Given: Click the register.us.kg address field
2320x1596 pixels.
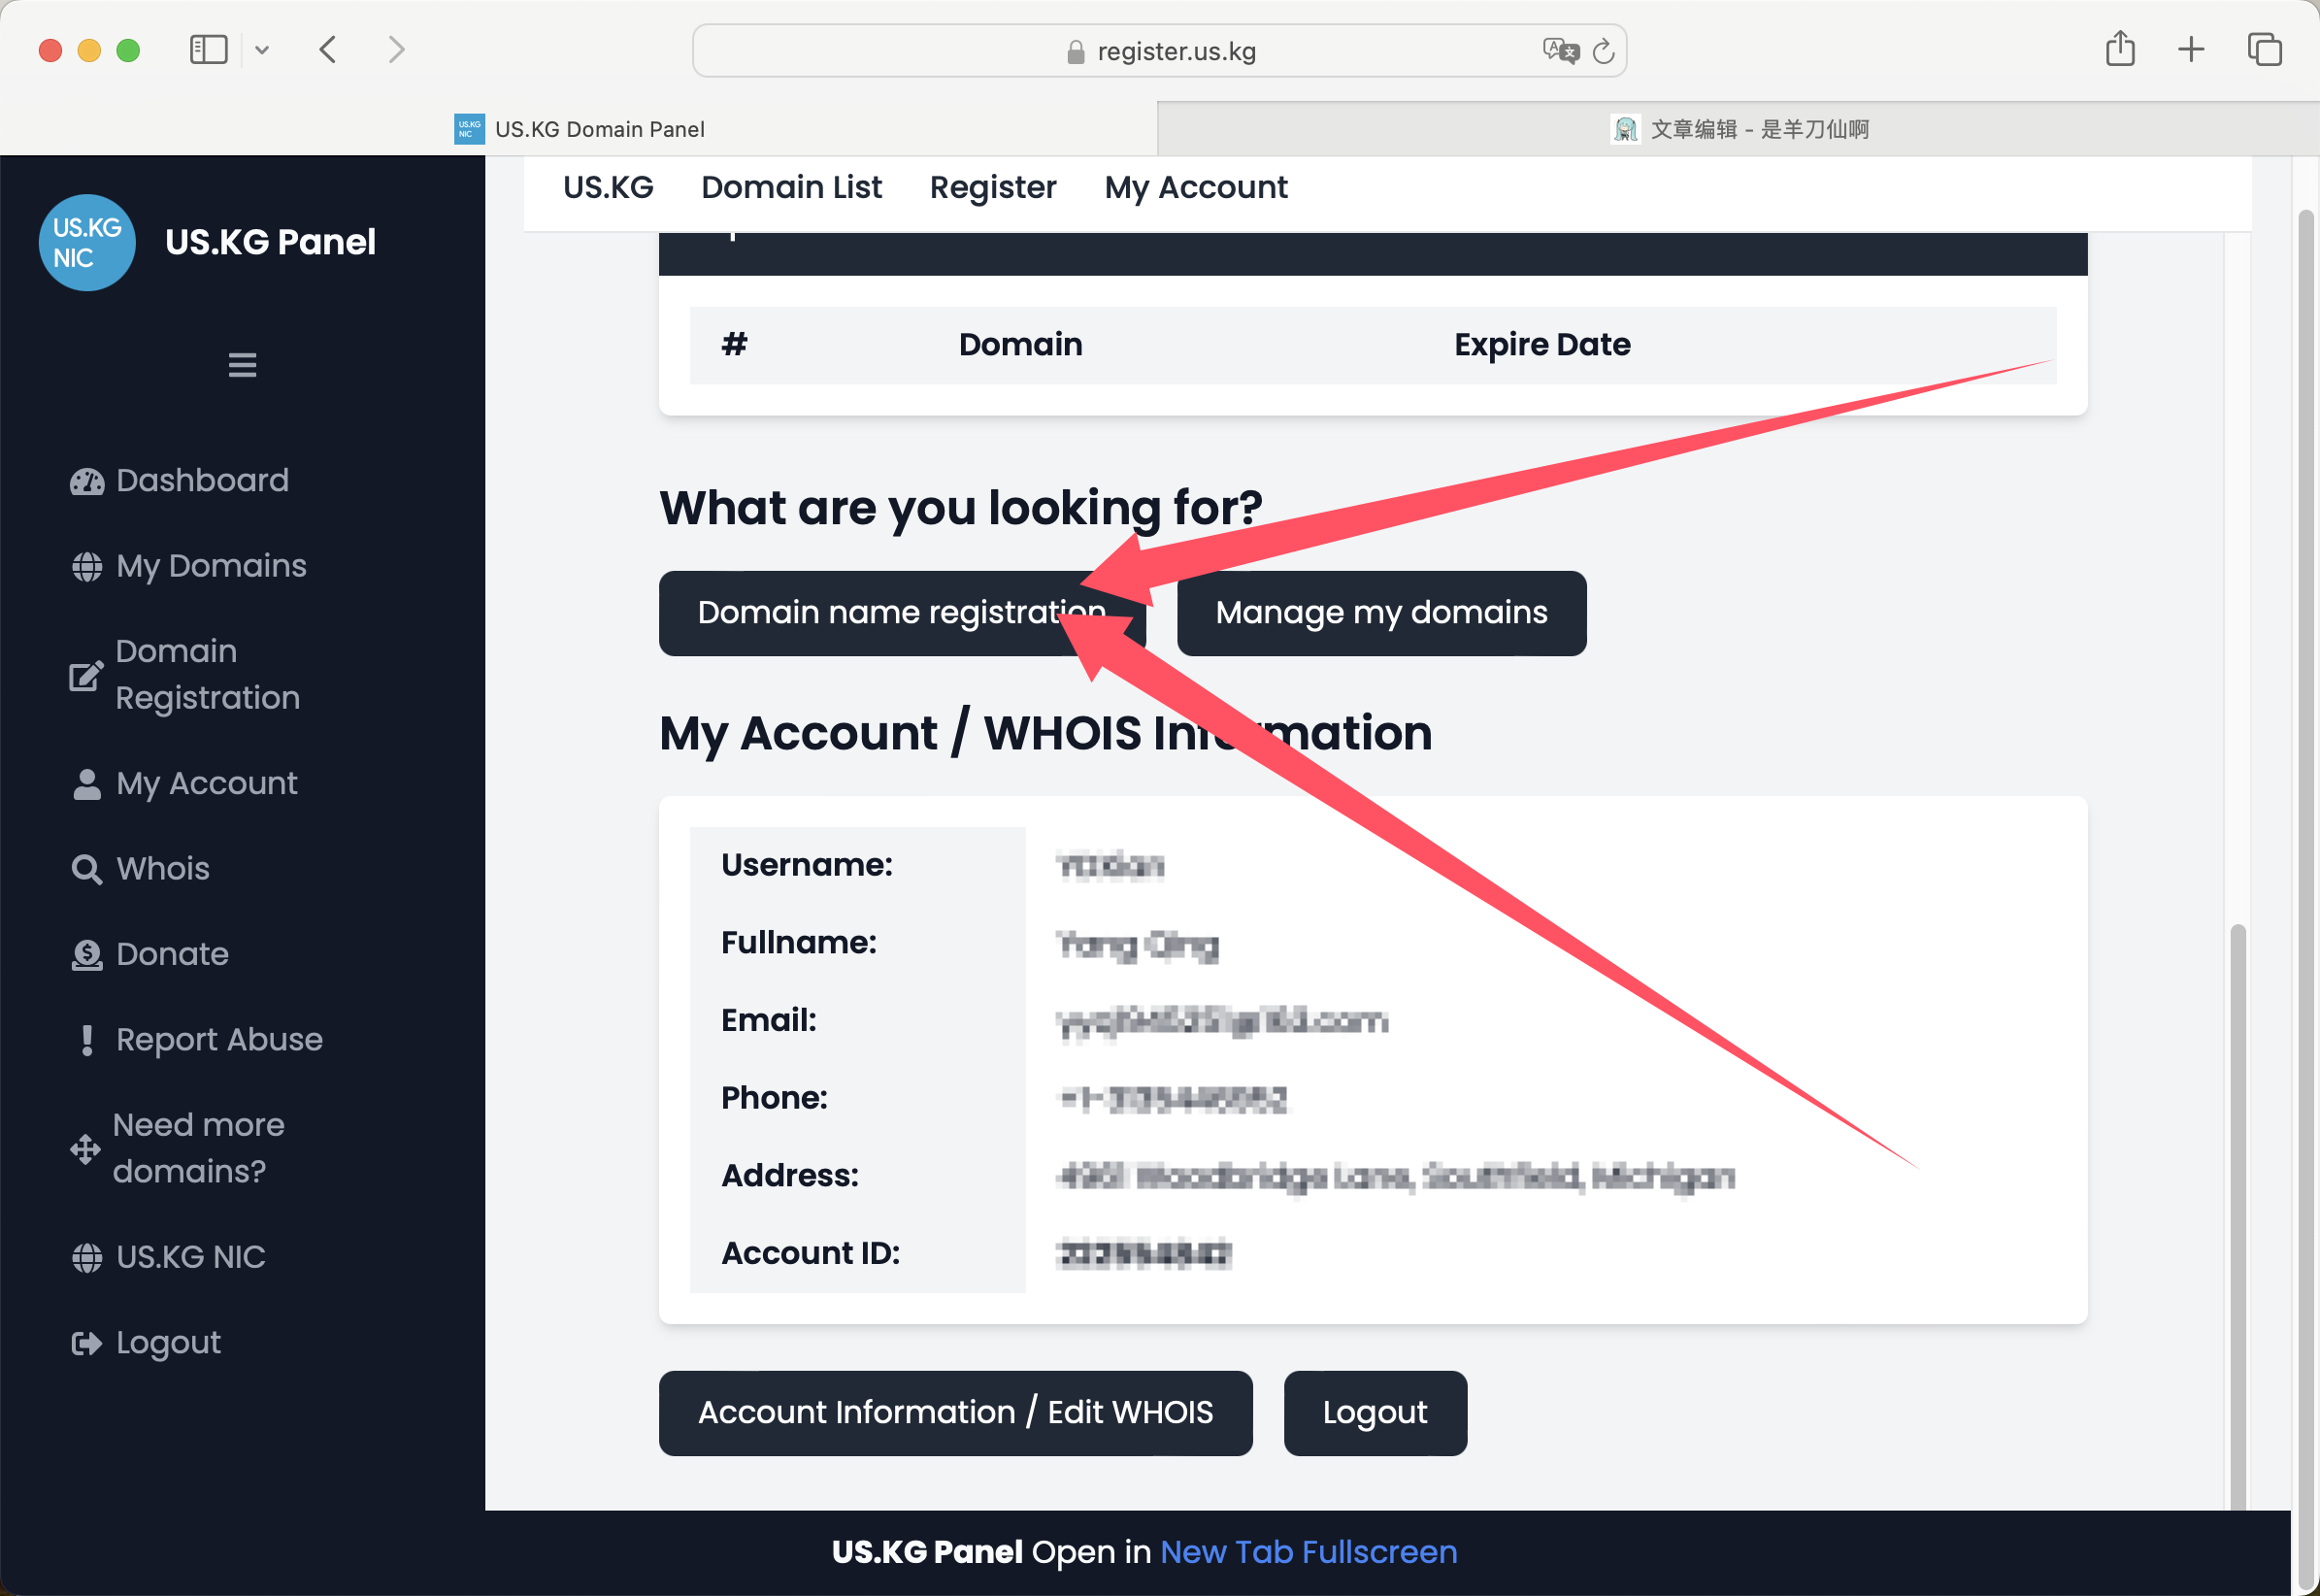Looking at the screenshot, I should click(1159, 50).
